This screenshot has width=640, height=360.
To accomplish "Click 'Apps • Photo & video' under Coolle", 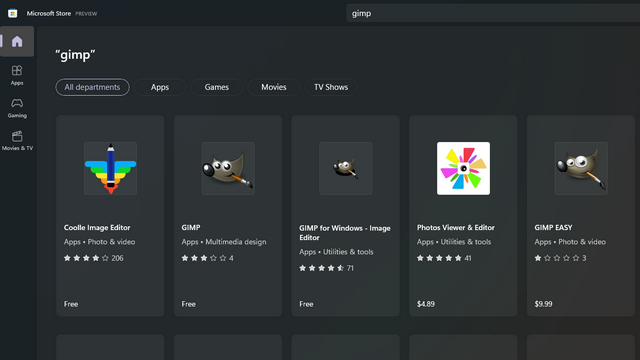I will (99, 242).
